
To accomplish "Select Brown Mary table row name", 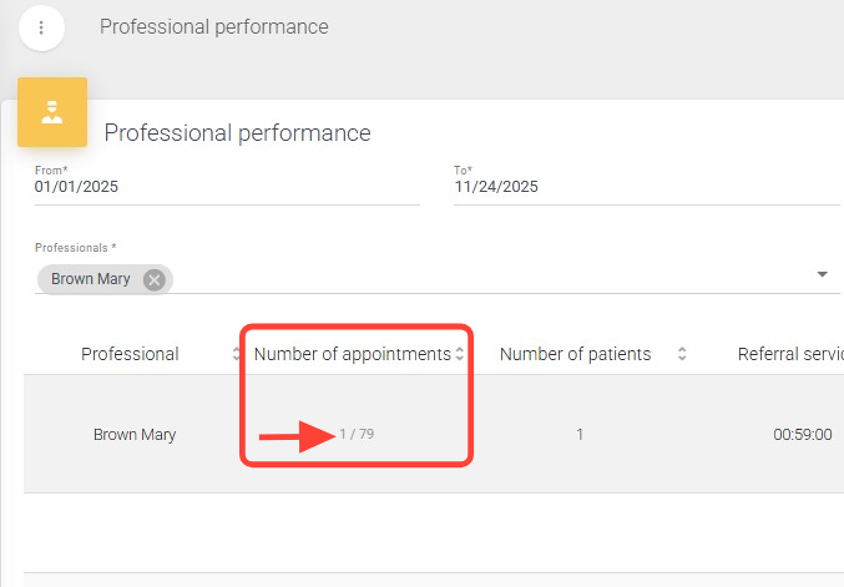I will pos(134,435).
